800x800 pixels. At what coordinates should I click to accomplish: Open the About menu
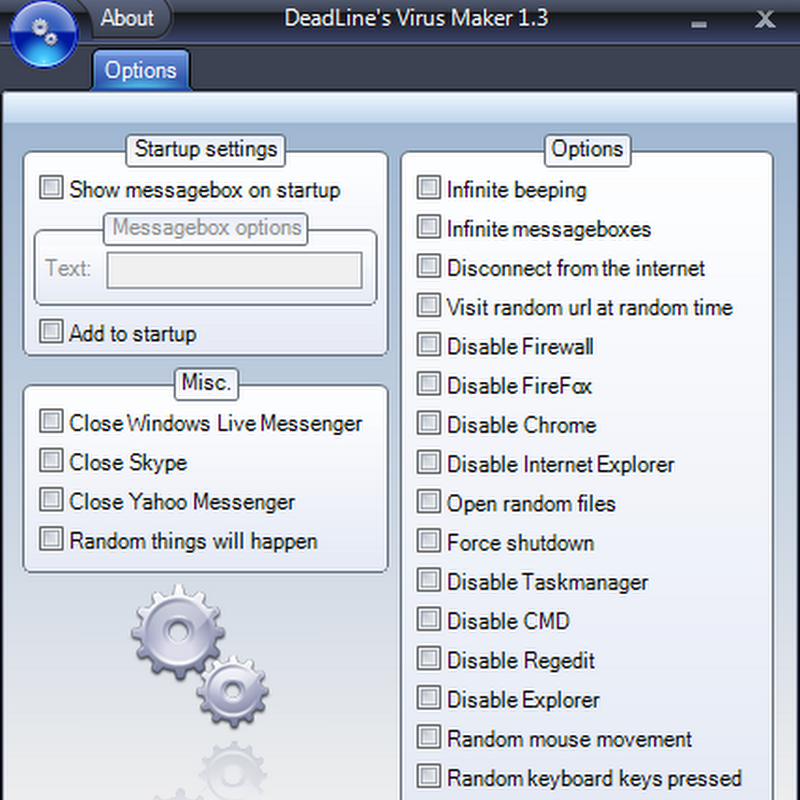128,18
